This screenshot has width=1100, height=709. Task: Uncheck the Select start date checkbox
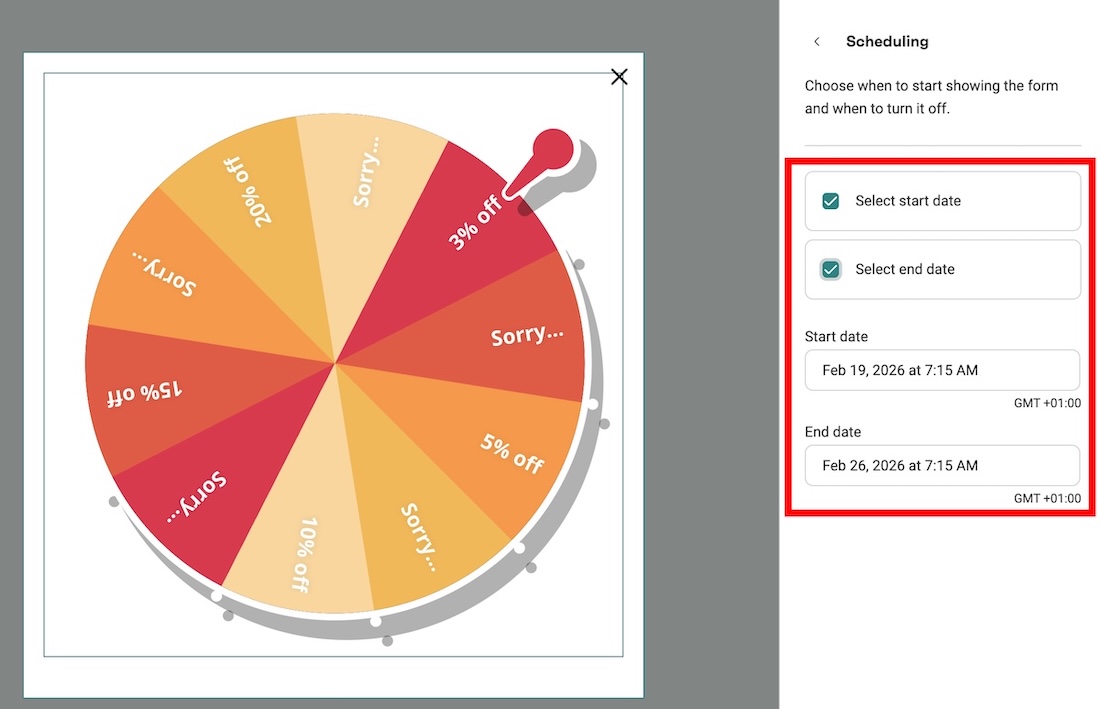[x=830, y=201]
